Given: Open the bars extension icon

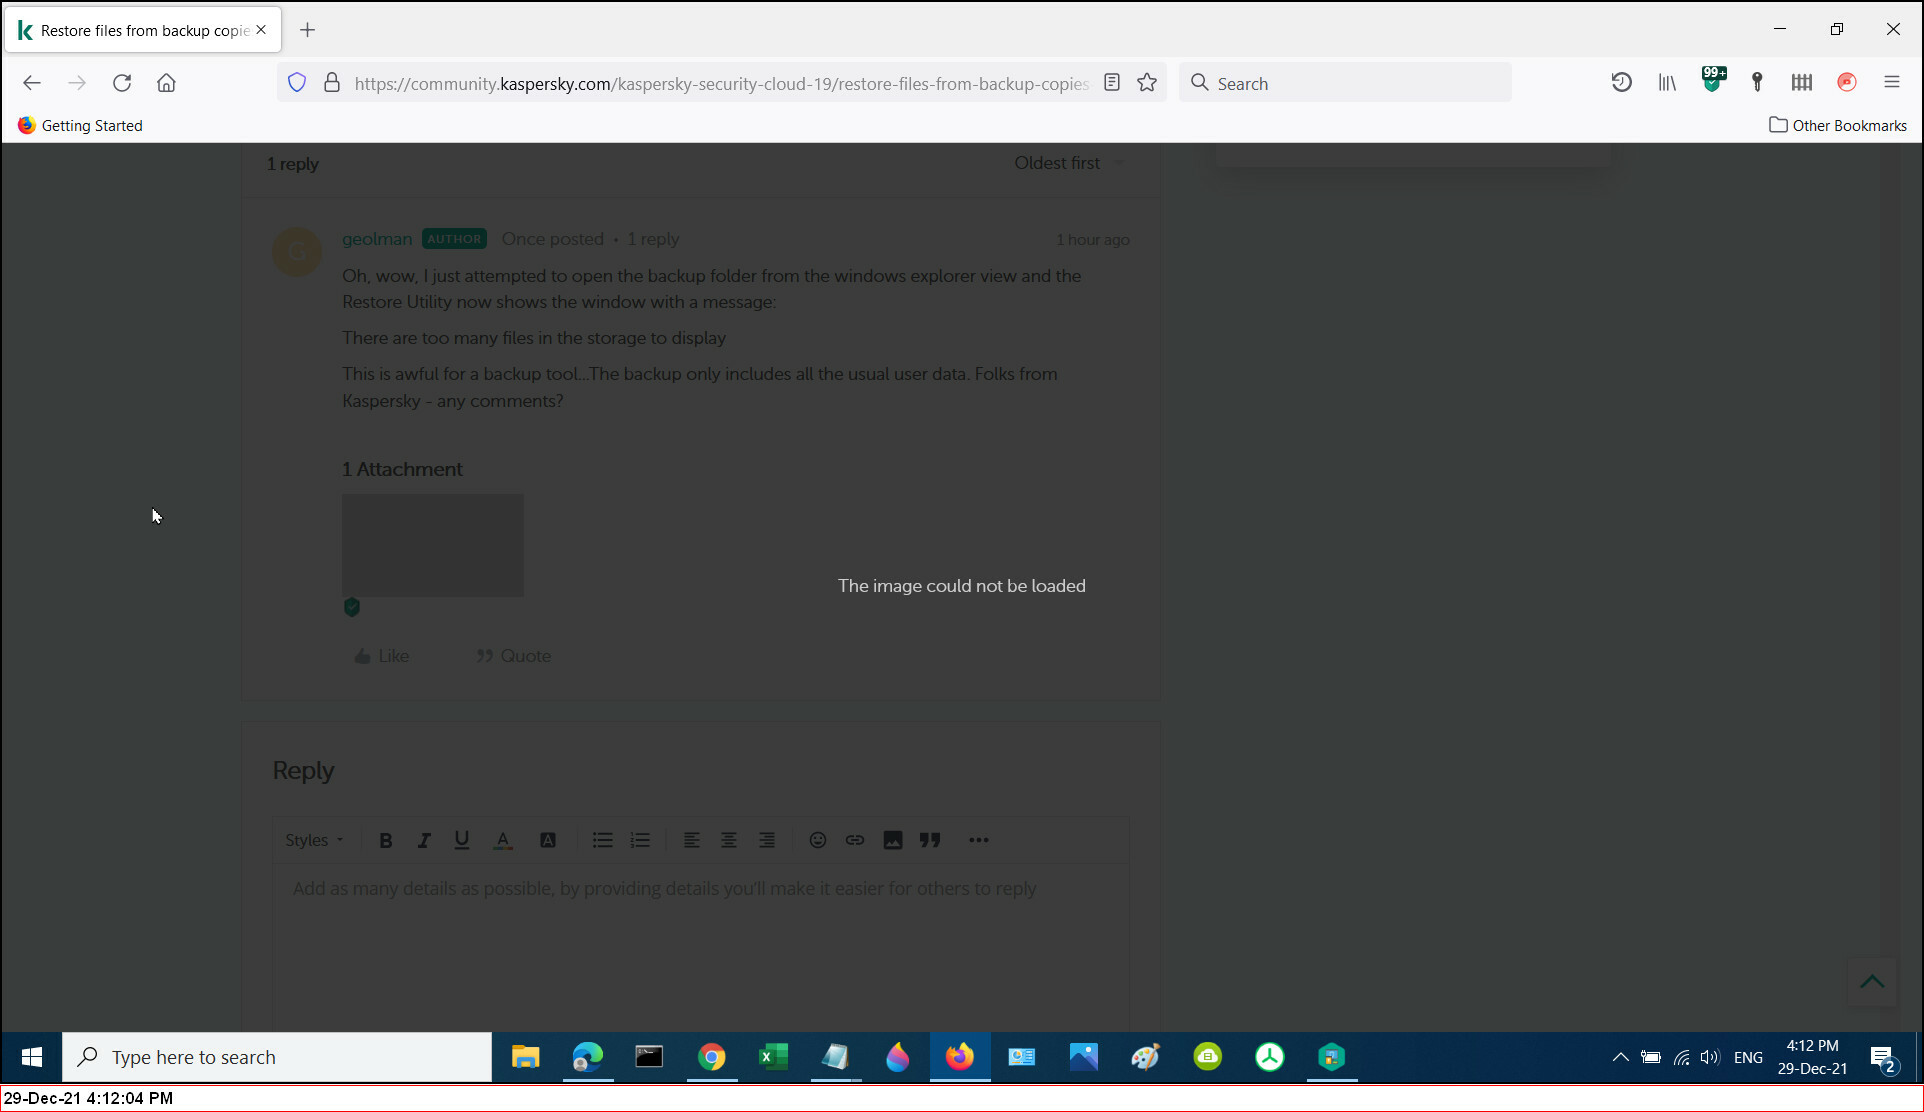Looking at the screenshot, I should click(1802, 83).
